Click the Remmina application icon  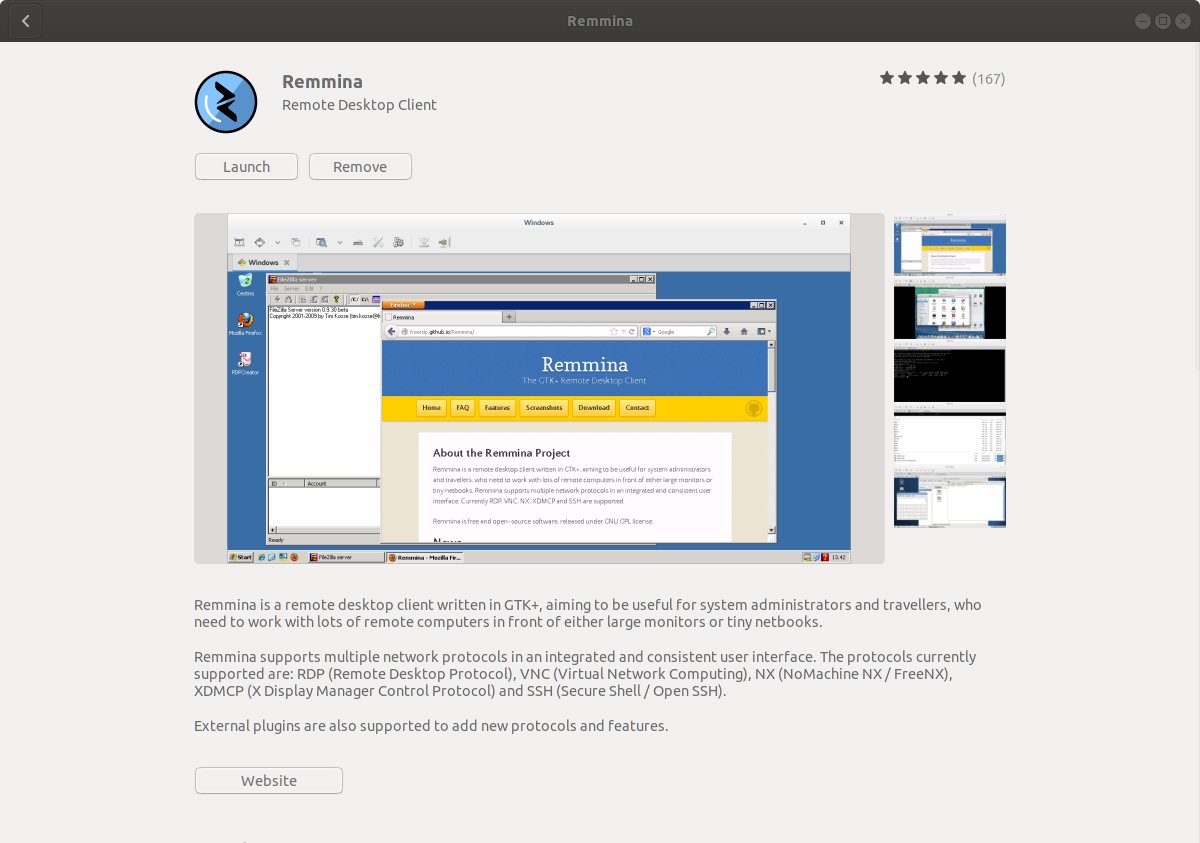point(226,102)
